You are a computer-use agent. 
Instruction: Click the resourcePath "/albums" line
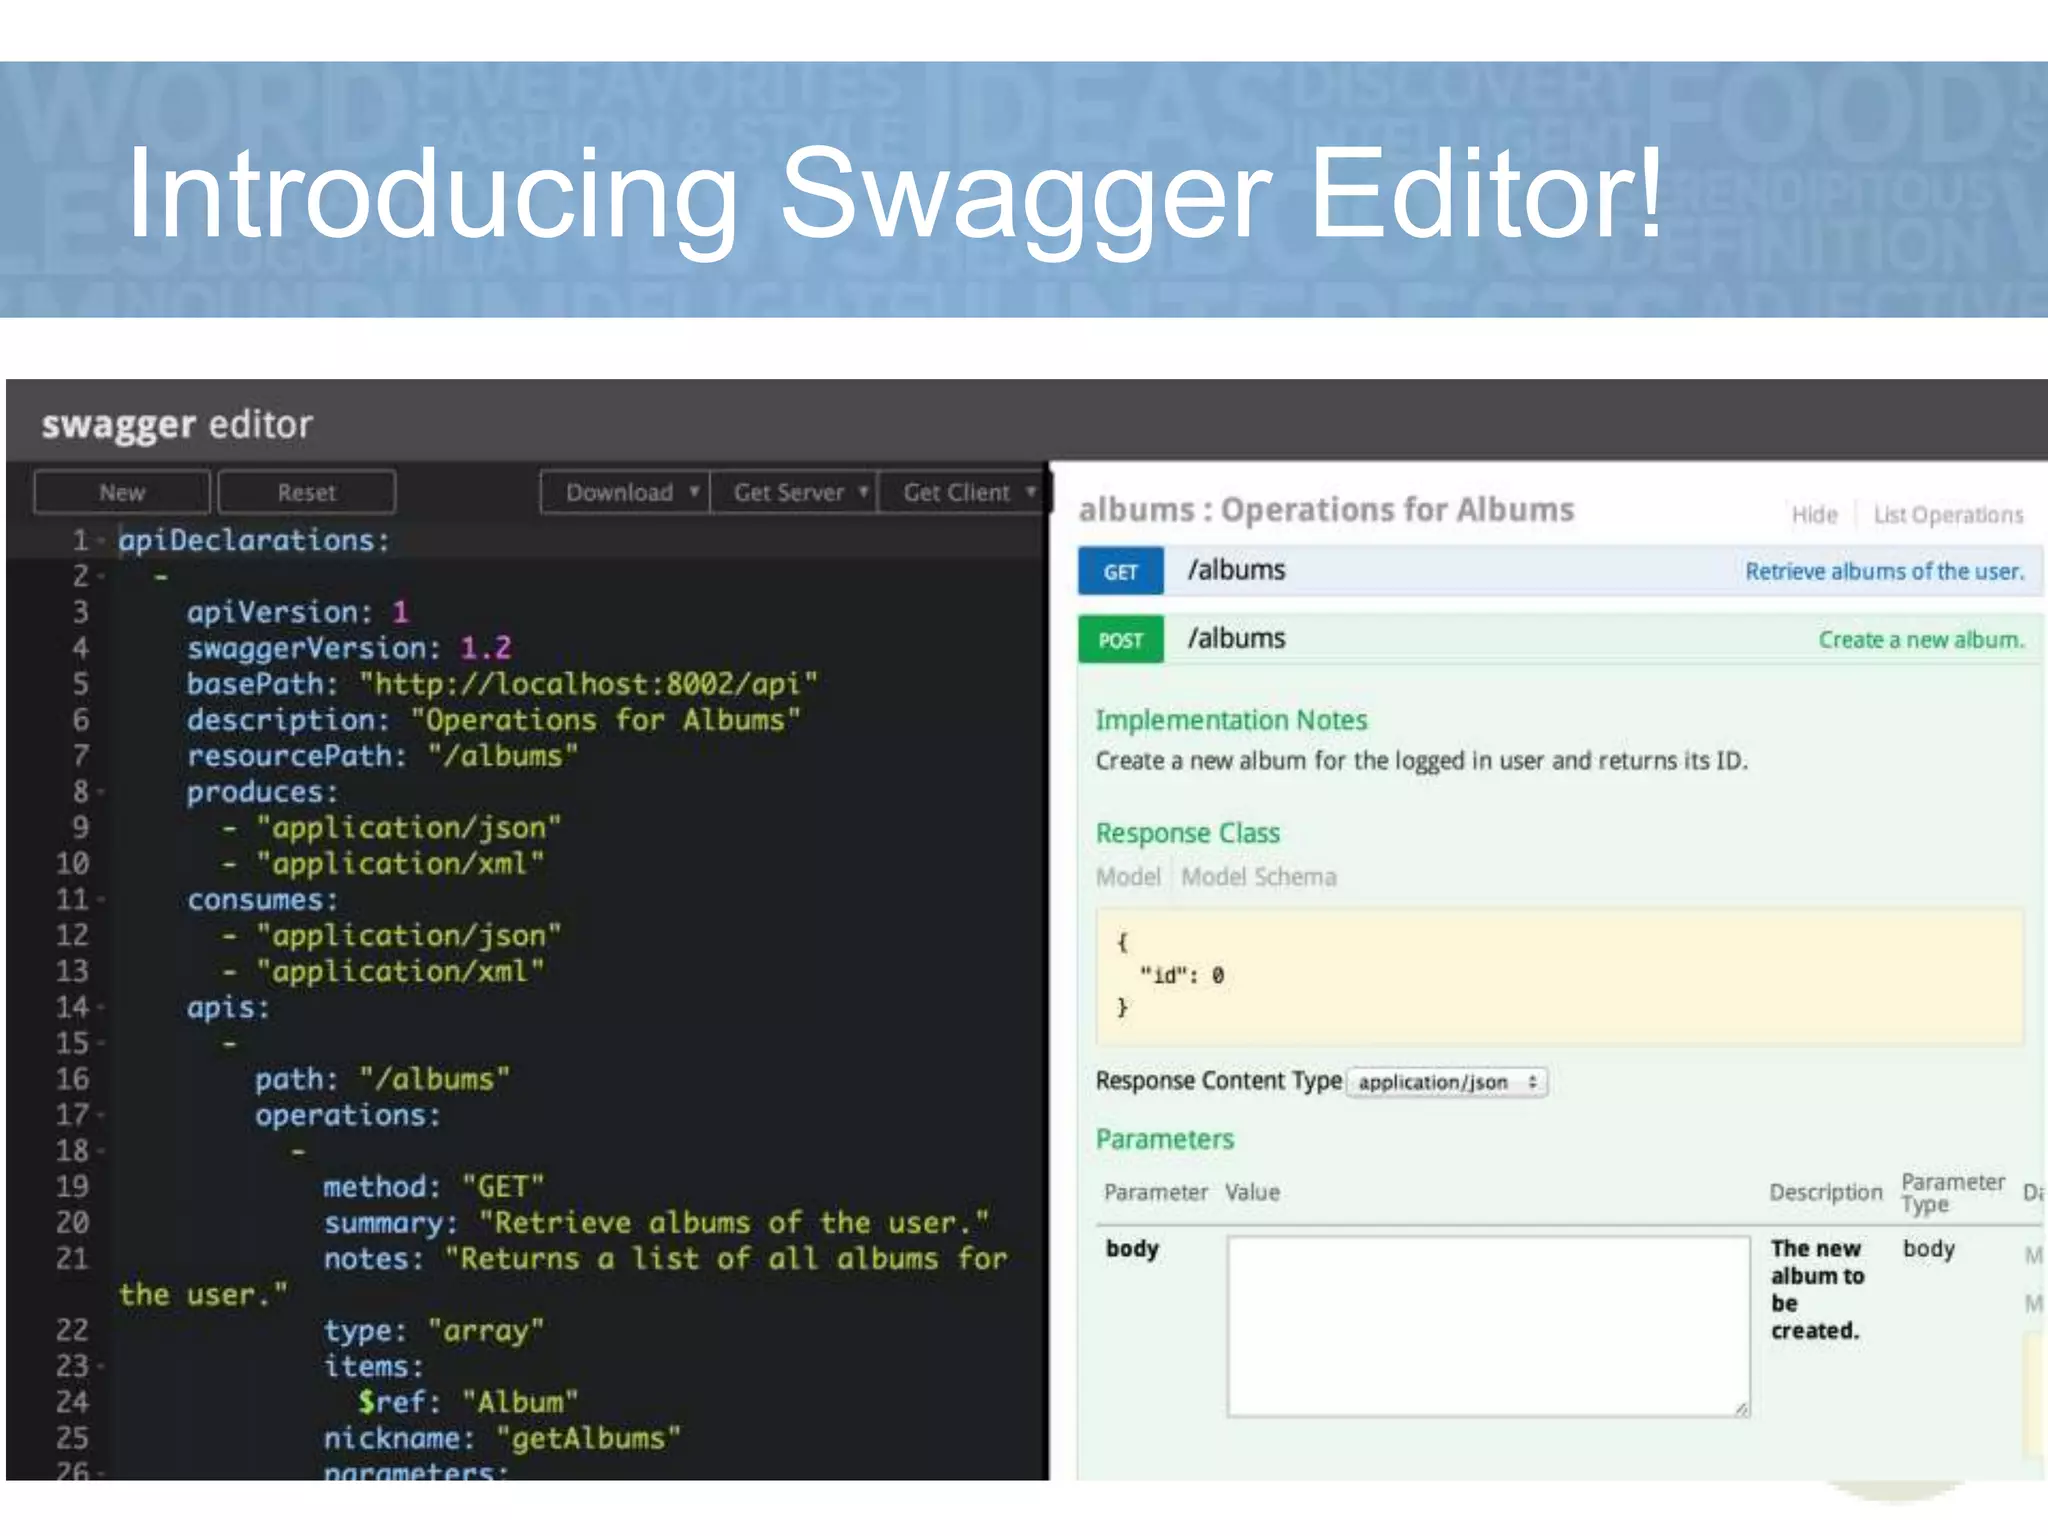pos(383,756)
